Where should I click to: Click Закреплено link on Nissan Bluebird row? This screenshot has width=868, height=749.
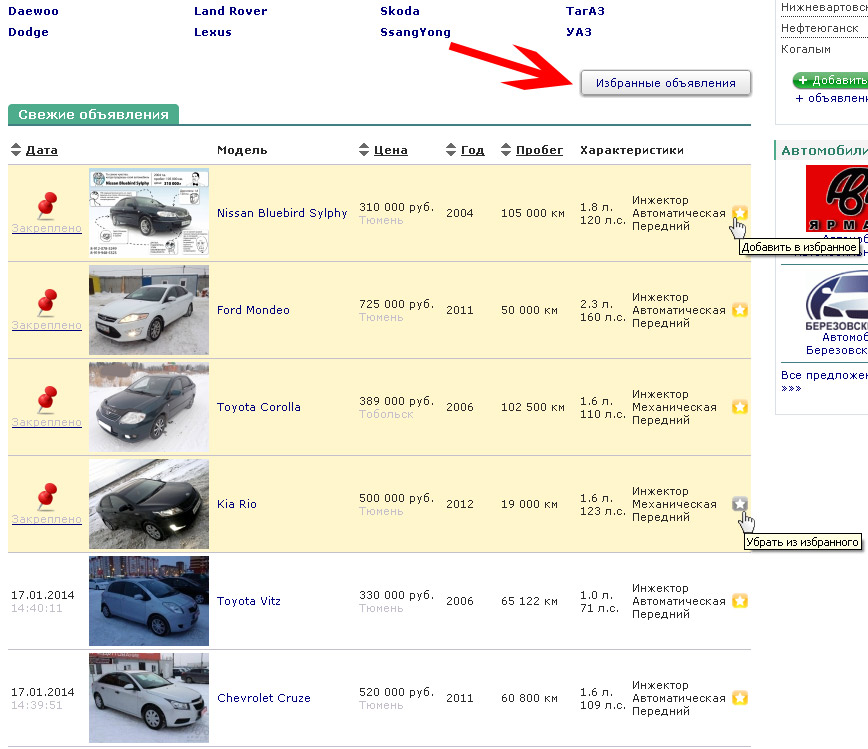[46, 228]
